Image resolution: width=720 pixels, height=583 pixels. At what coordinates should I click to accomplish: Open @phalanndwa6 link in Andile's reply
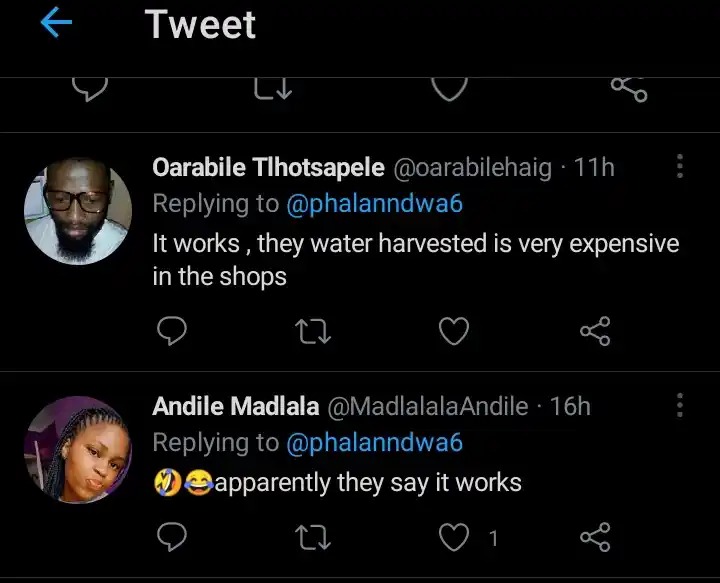pos(375,443)
